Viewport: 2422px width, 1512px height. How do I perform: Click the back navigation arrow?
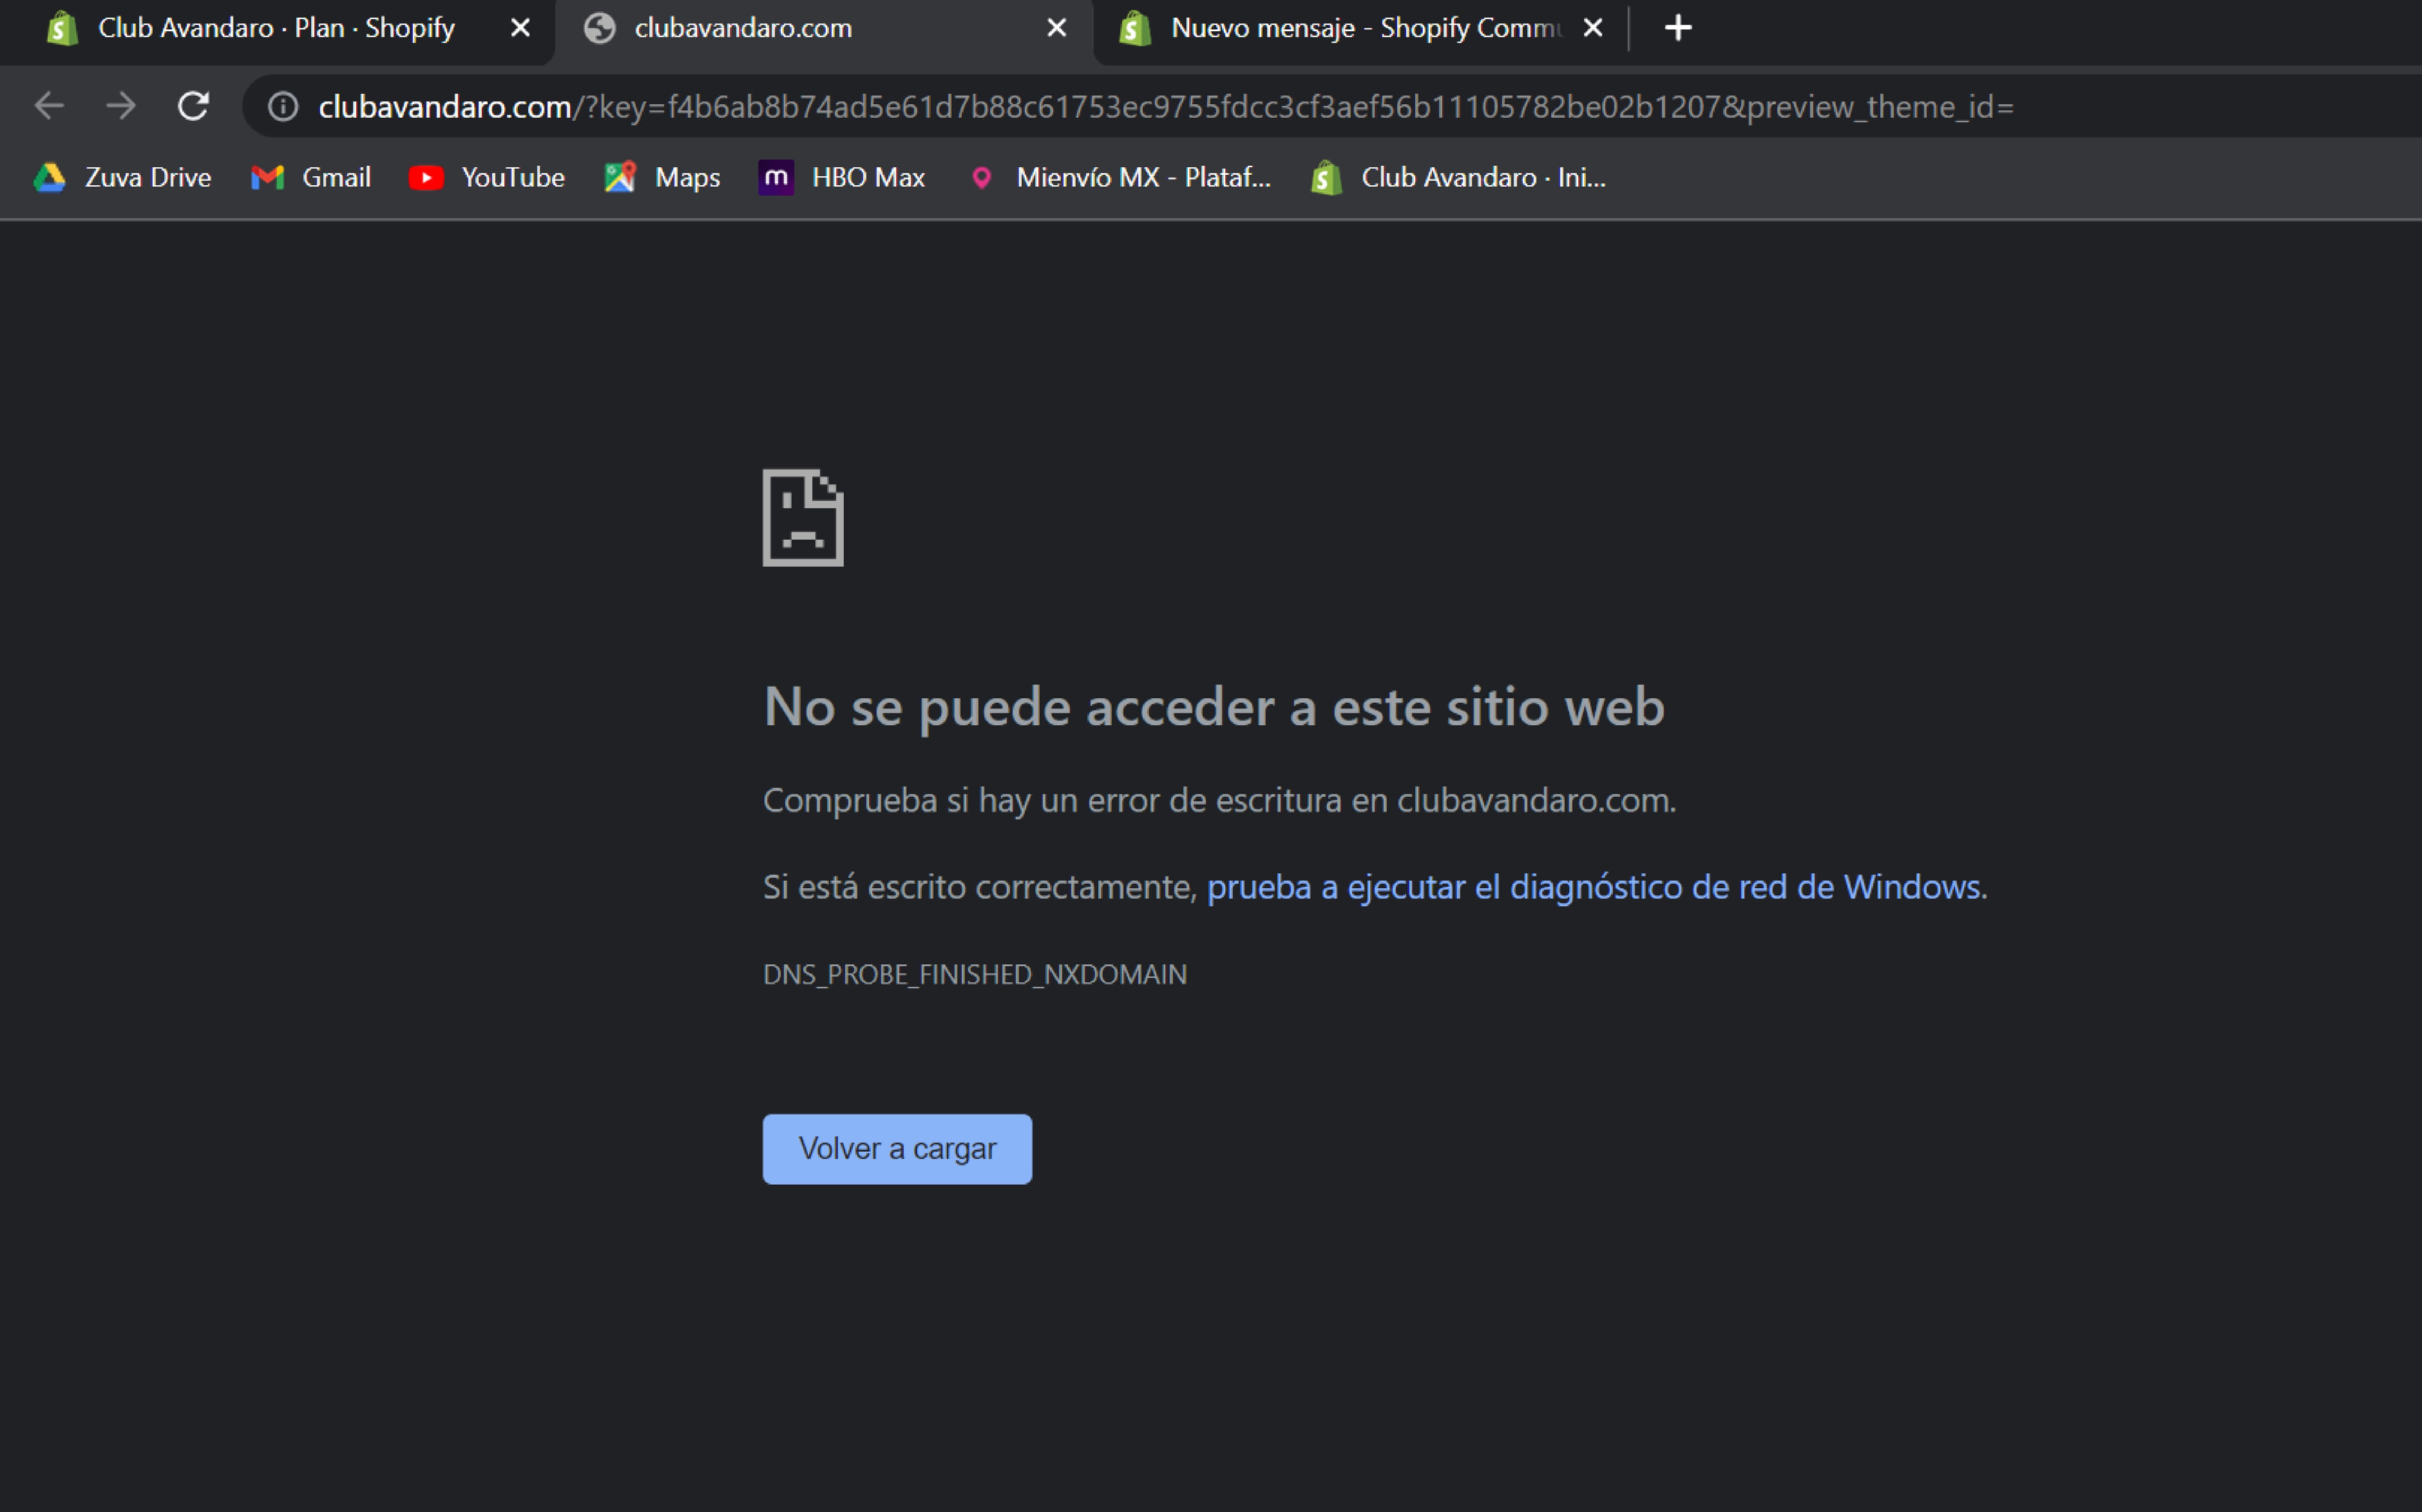[x=49, y=106]
